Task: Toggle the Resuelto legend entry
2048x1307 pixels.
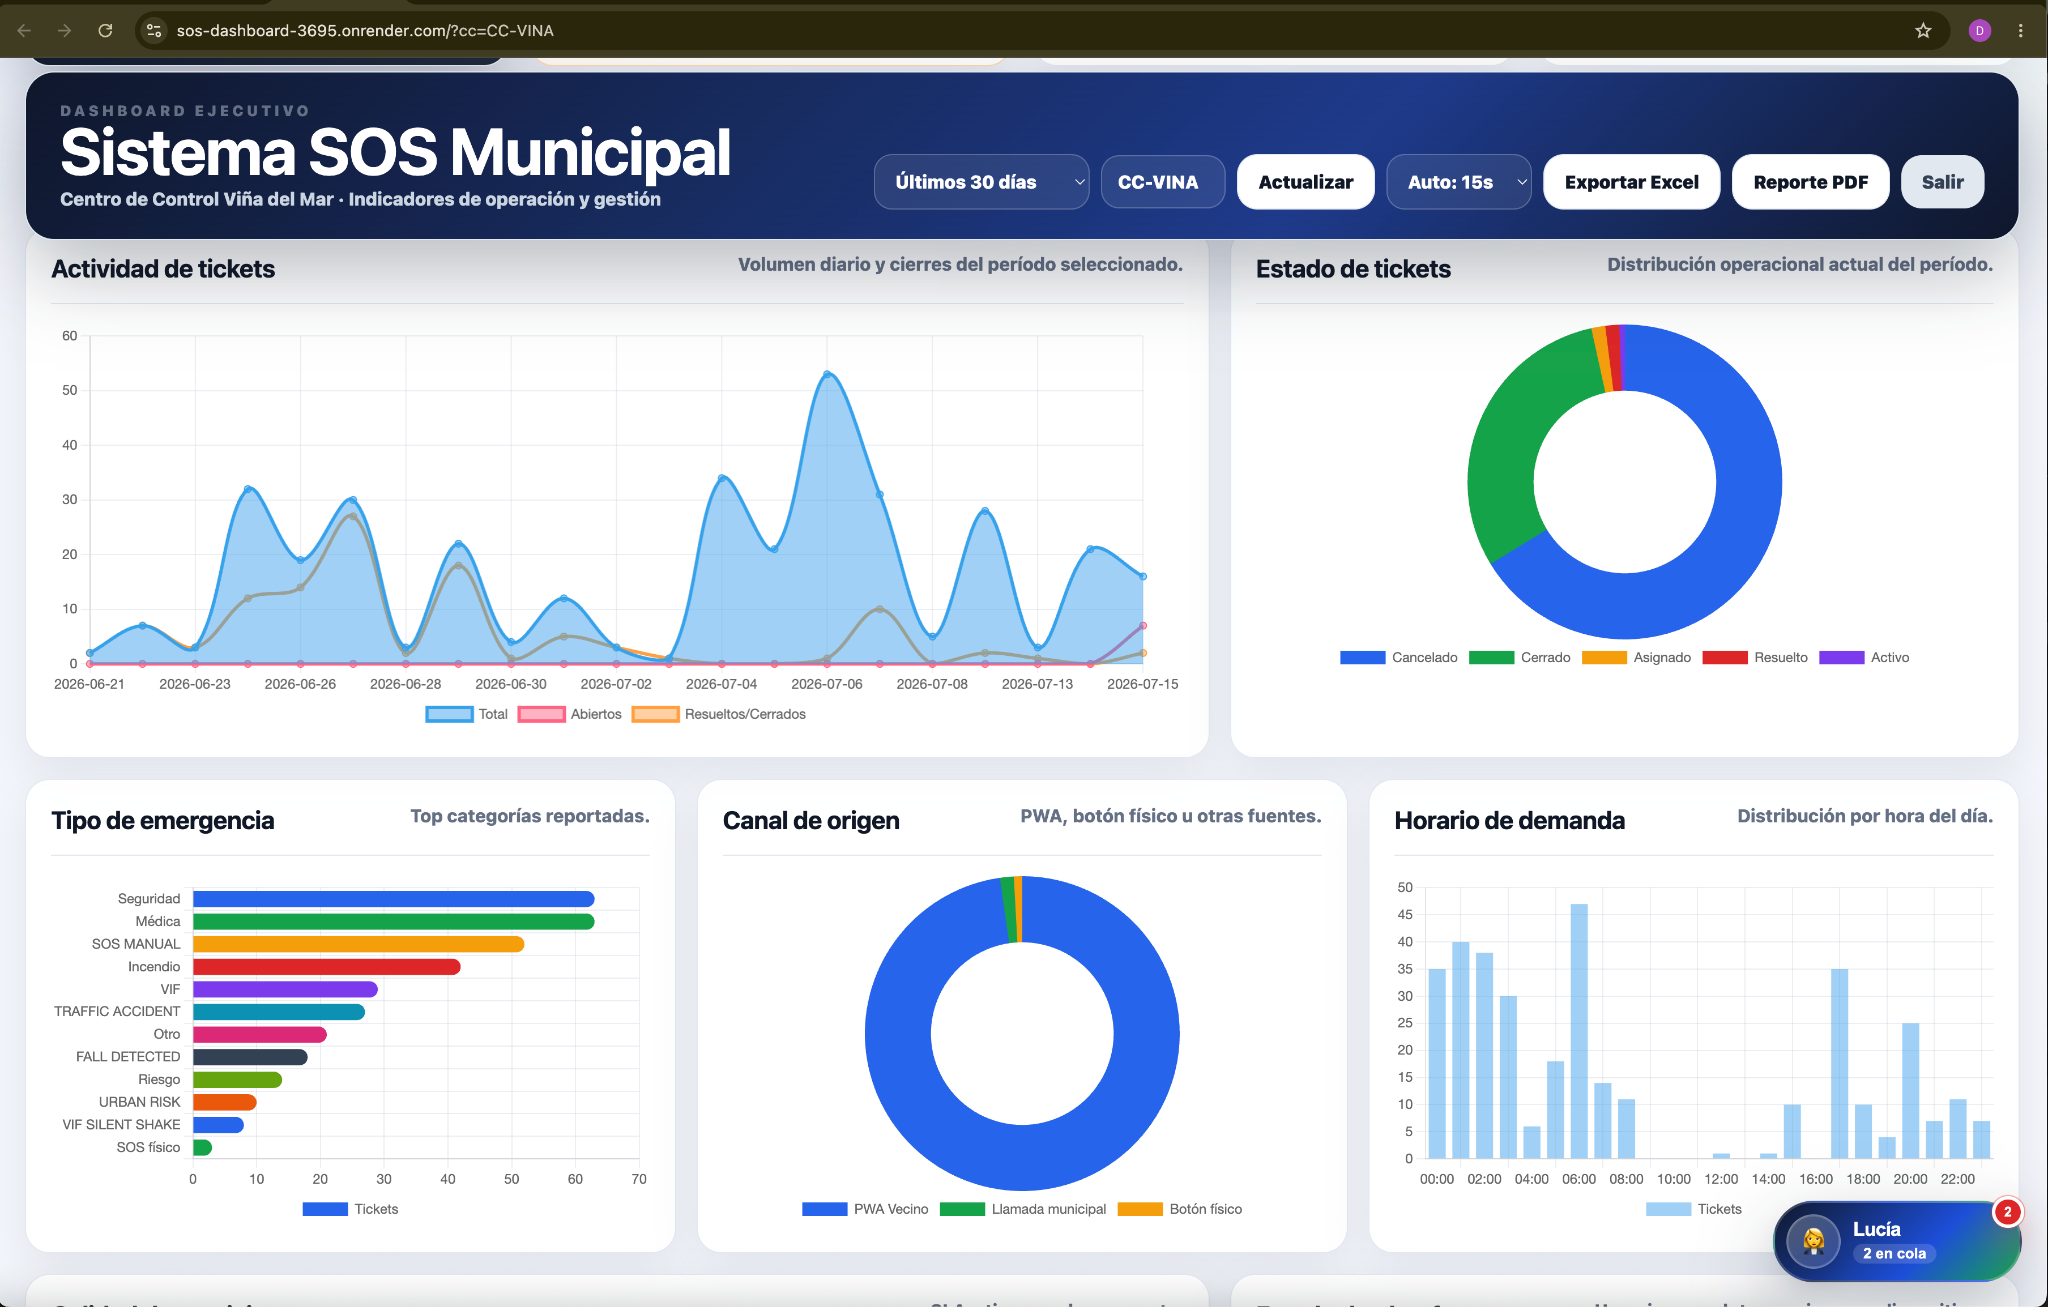Action: 1755,657
